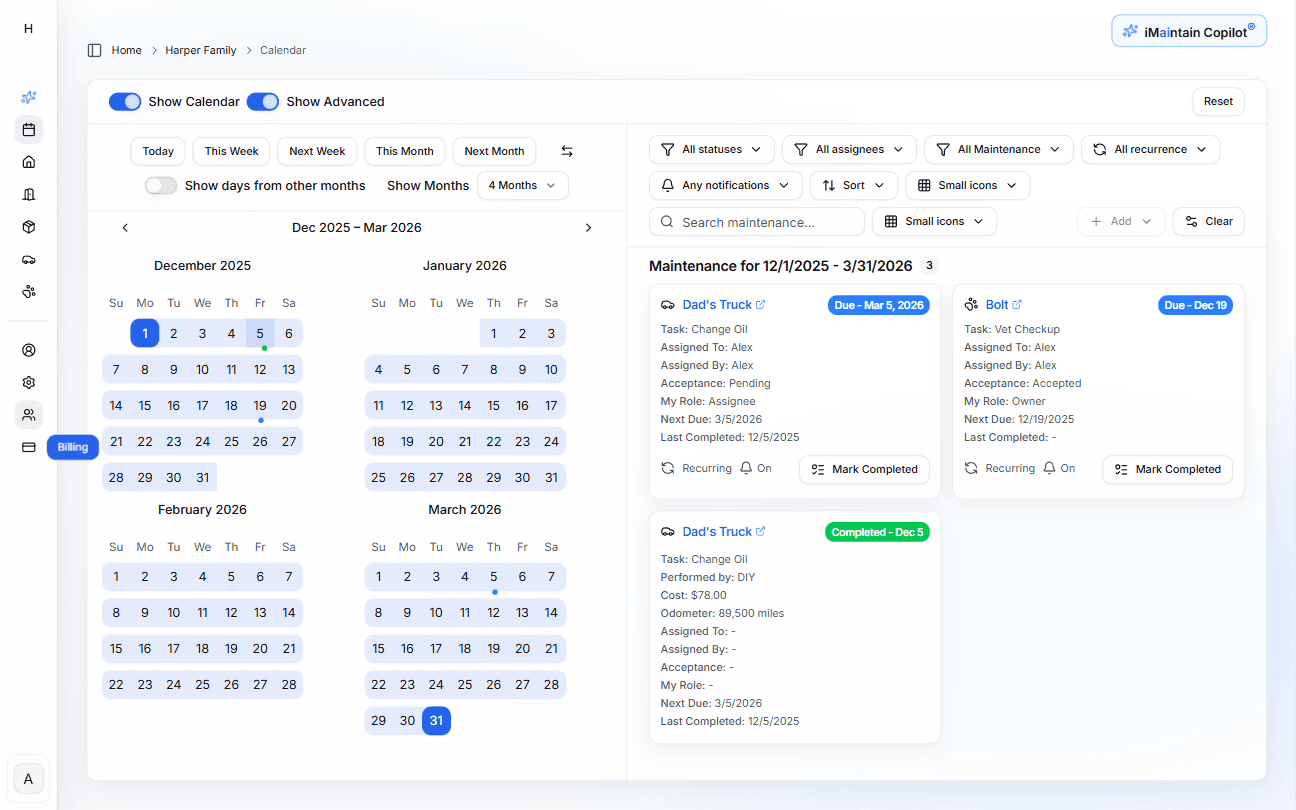This screenshot has width=1296, height=810.
Task: Toggle off Show Calendar
Action: 125,101
